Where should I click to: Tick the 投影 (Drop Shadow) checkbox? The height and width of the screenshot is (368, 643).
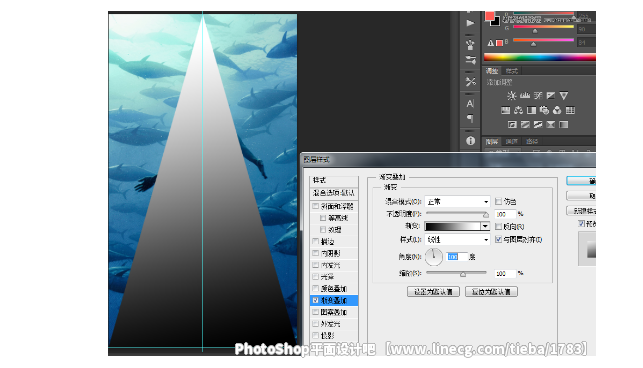(315, 336)
